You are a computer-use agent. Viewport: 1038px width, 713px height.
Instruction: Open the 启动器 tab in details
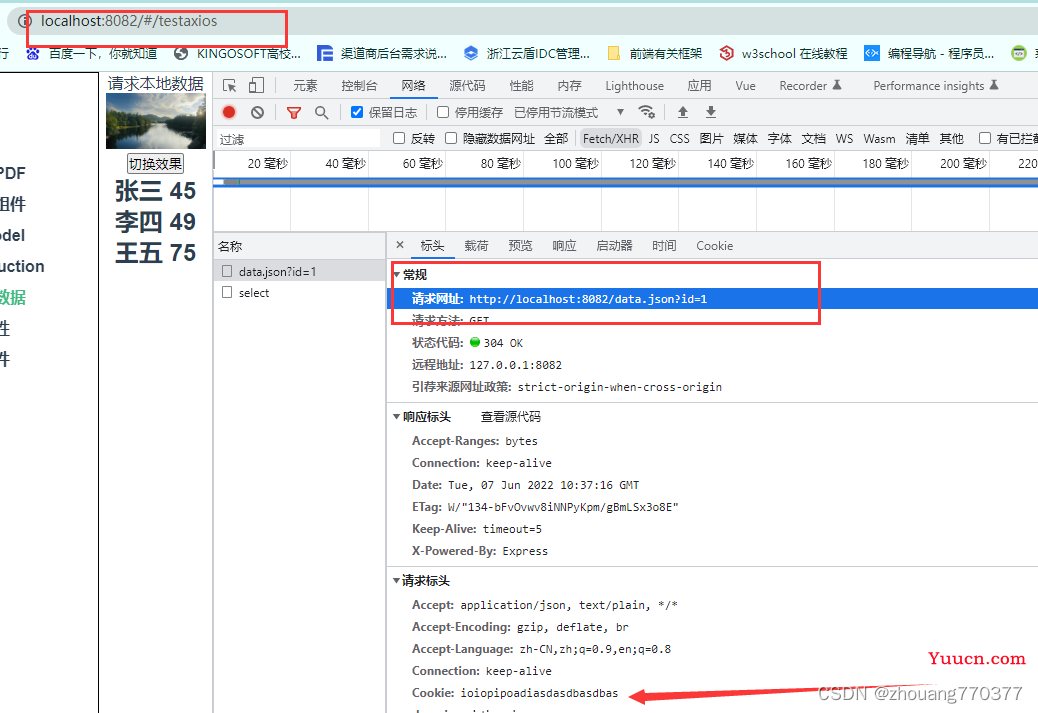614,246
